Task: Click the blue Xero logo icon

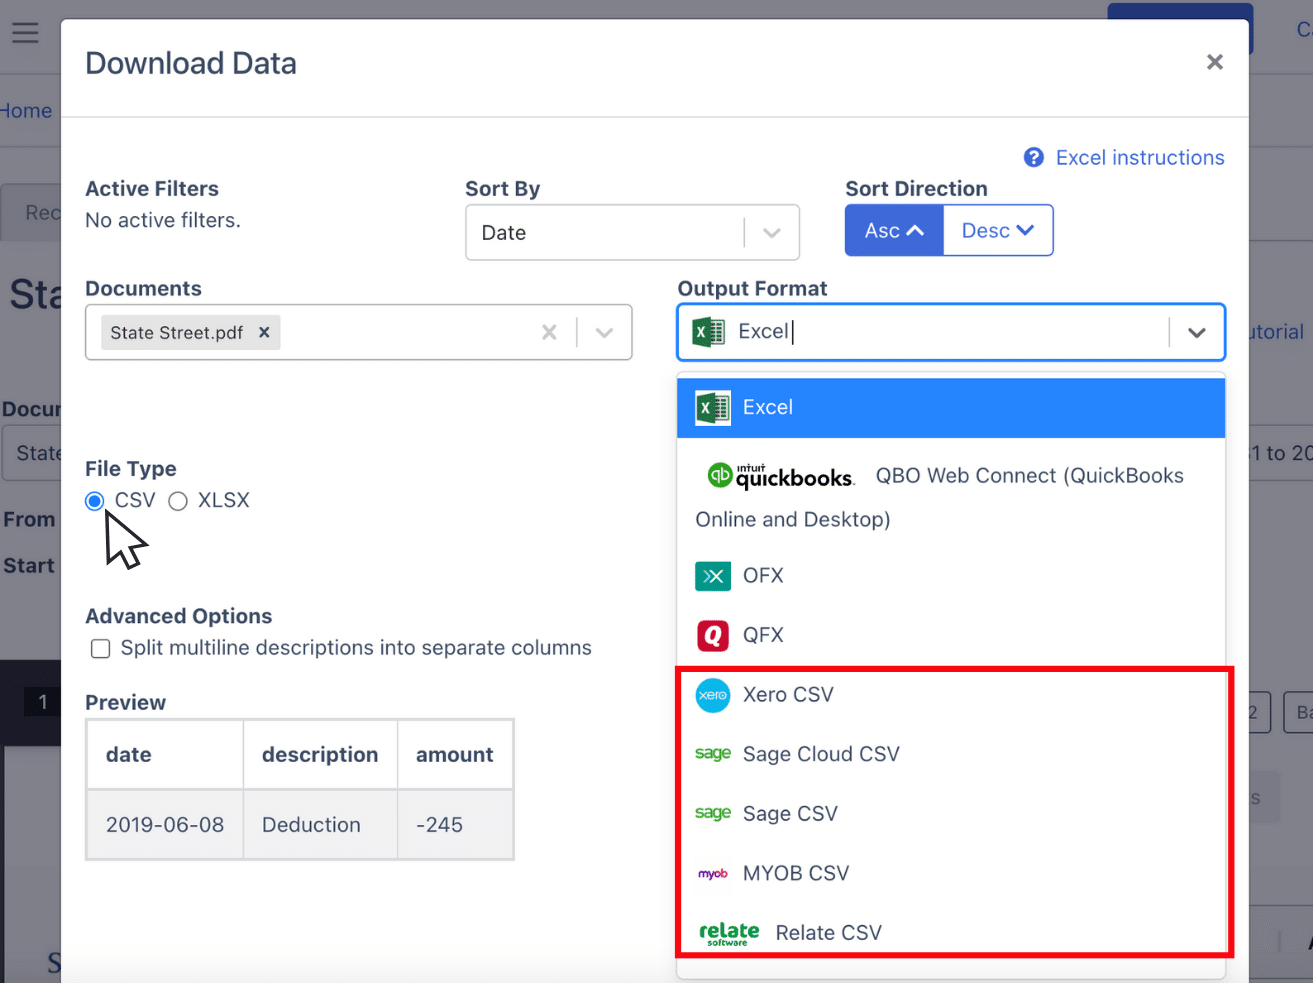Action: click(713, 695)
